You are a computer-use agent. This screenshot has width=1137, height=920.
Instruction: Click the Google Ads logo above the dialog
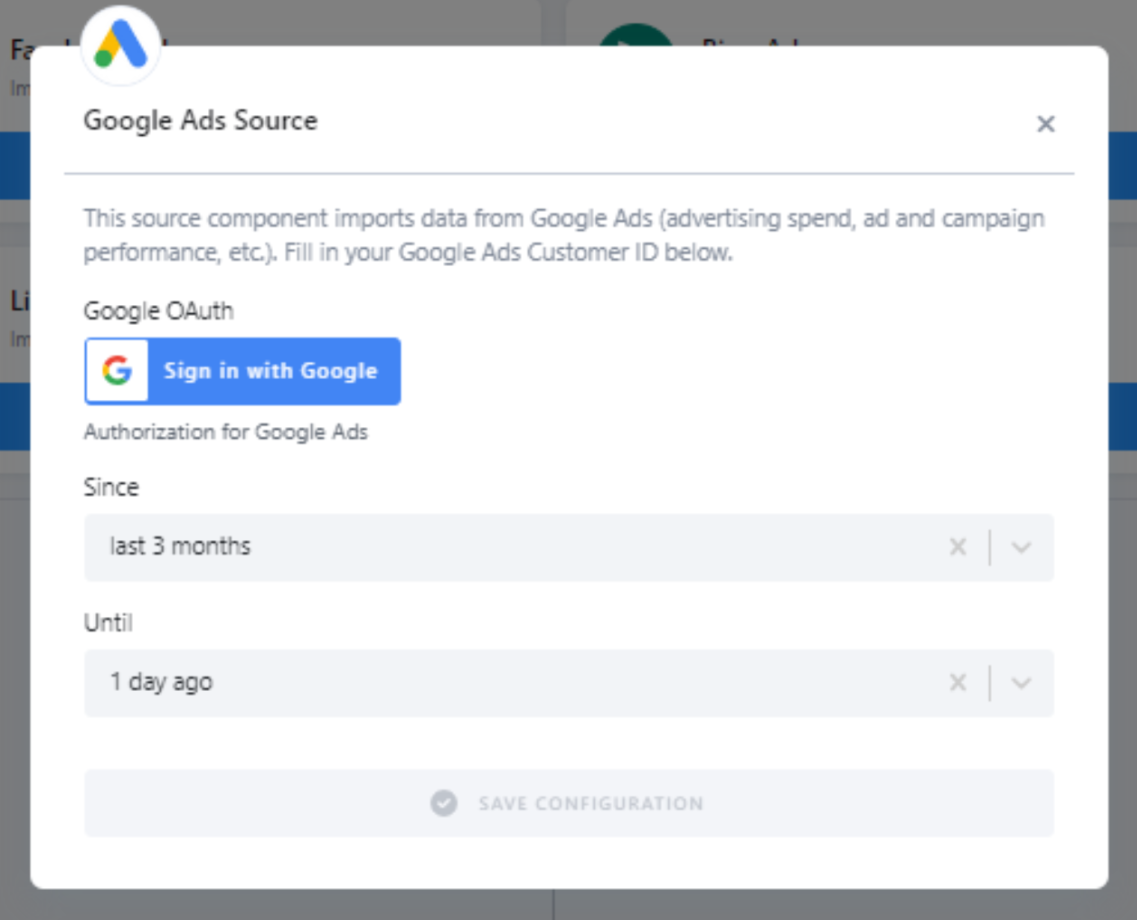tap(119, 45)
